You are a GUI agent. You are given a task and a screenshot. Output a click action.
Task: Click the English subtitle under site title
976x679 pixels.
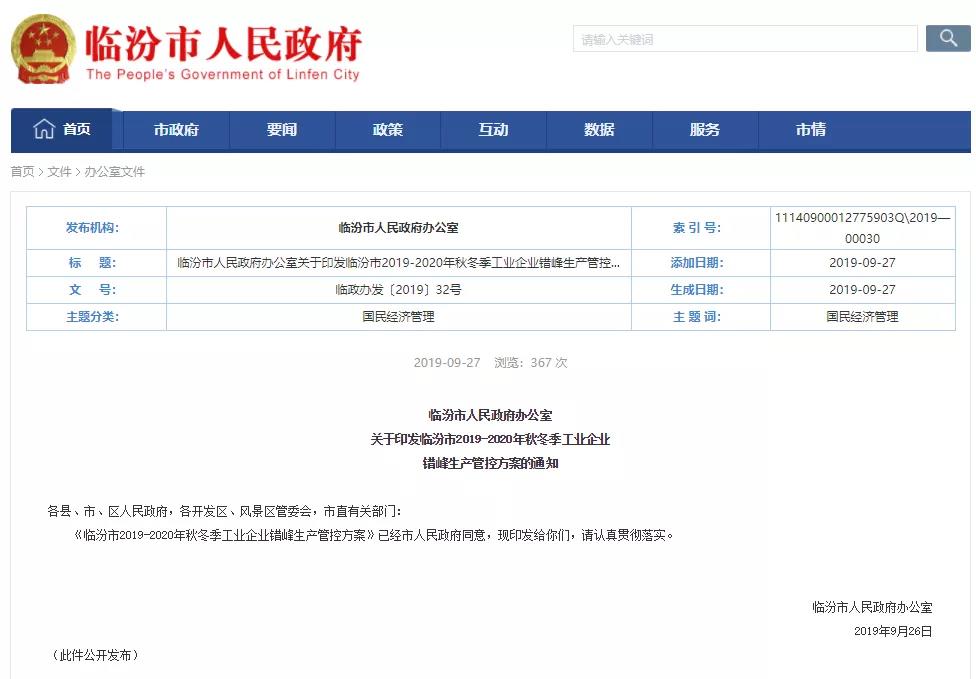[222, 75]
